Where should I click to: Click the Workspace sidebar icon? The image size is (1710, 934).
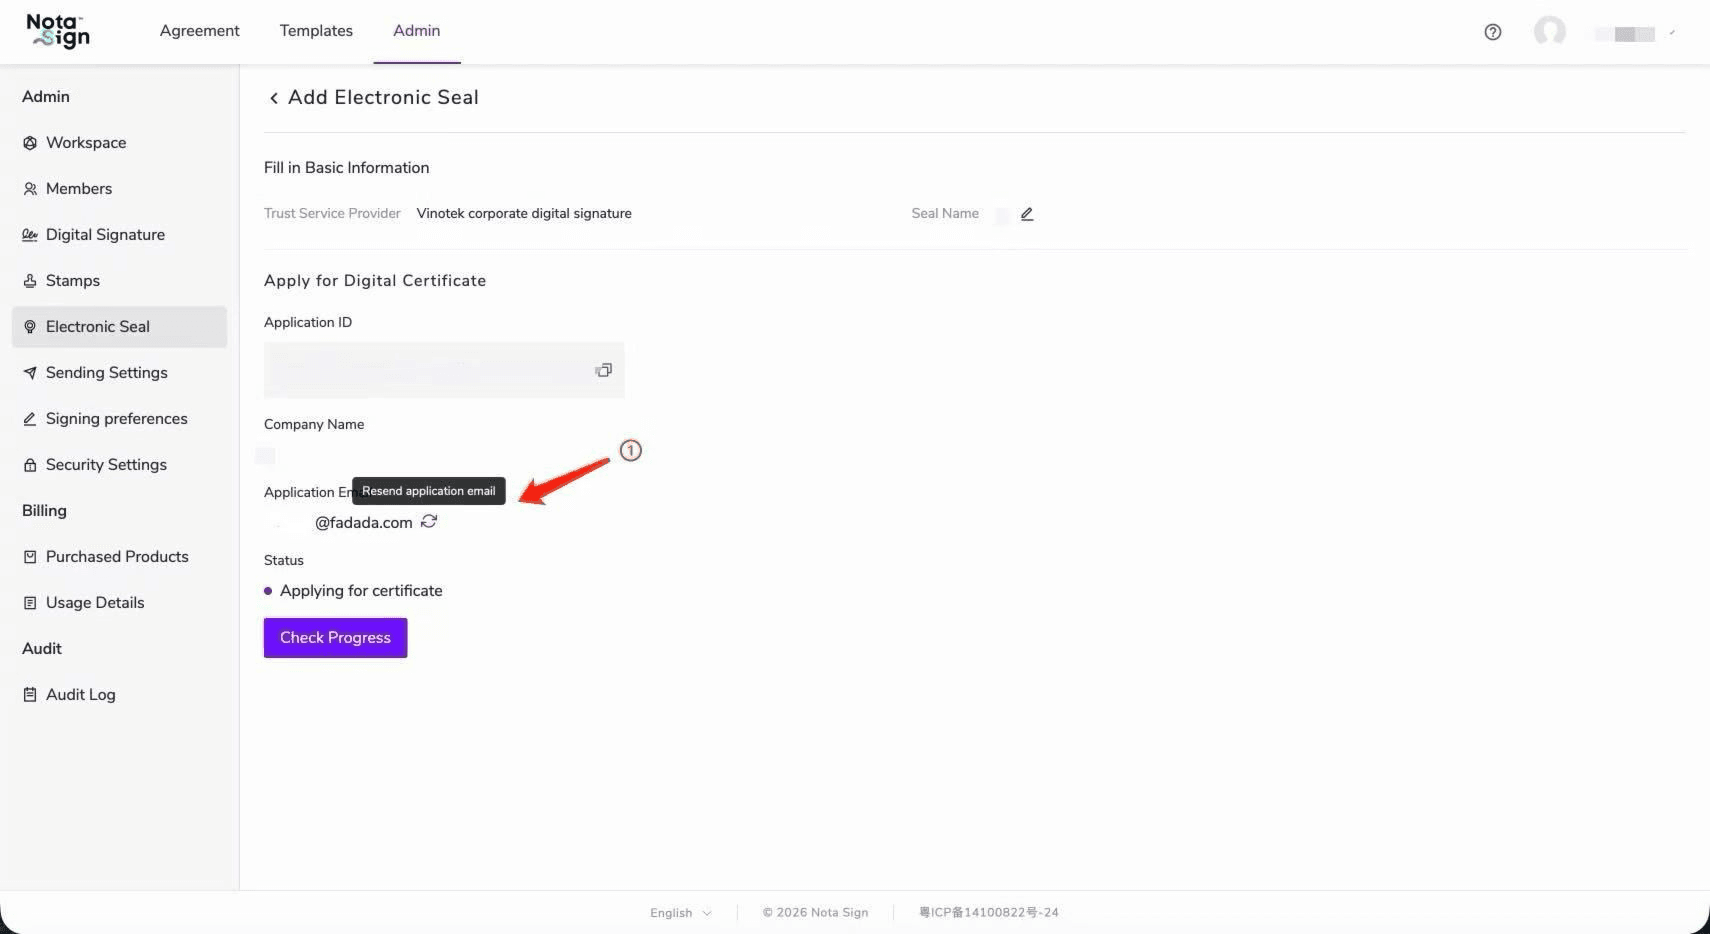coord(30,143)
